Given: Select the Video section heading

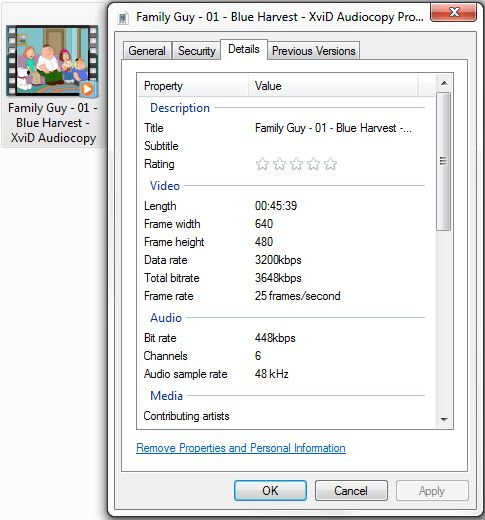Looking at the screenshot, I should coord(165,186).
